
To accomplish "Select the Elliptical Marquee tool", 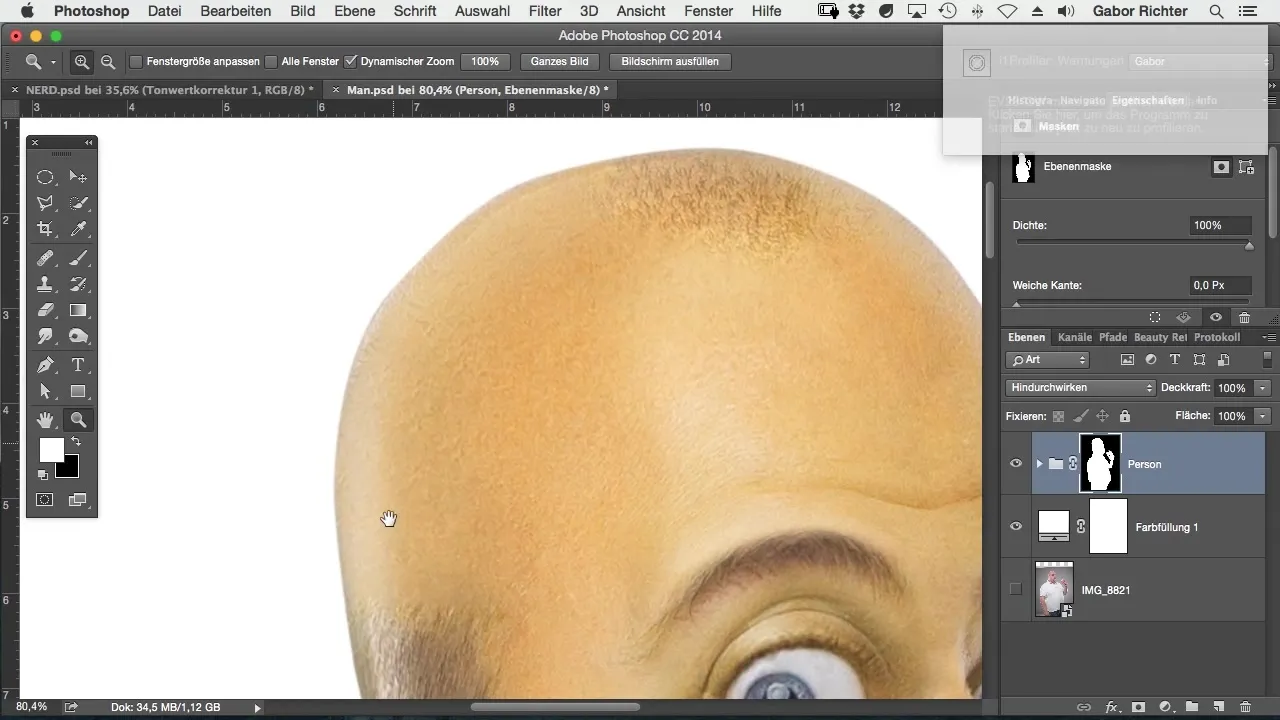I will (x=45, y=177).
